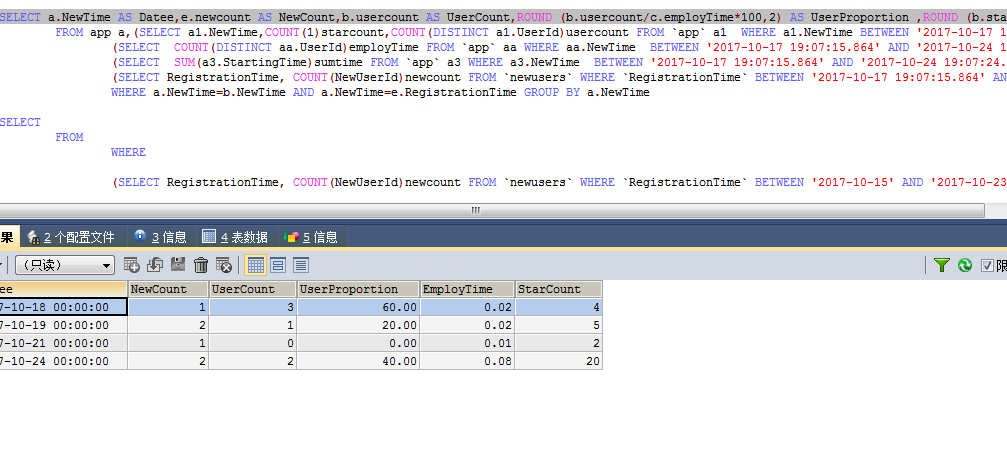Screen dimensions: 1007x461
Task: Click NewCount cell in the 10-19 row
Action: click(168, 325)
